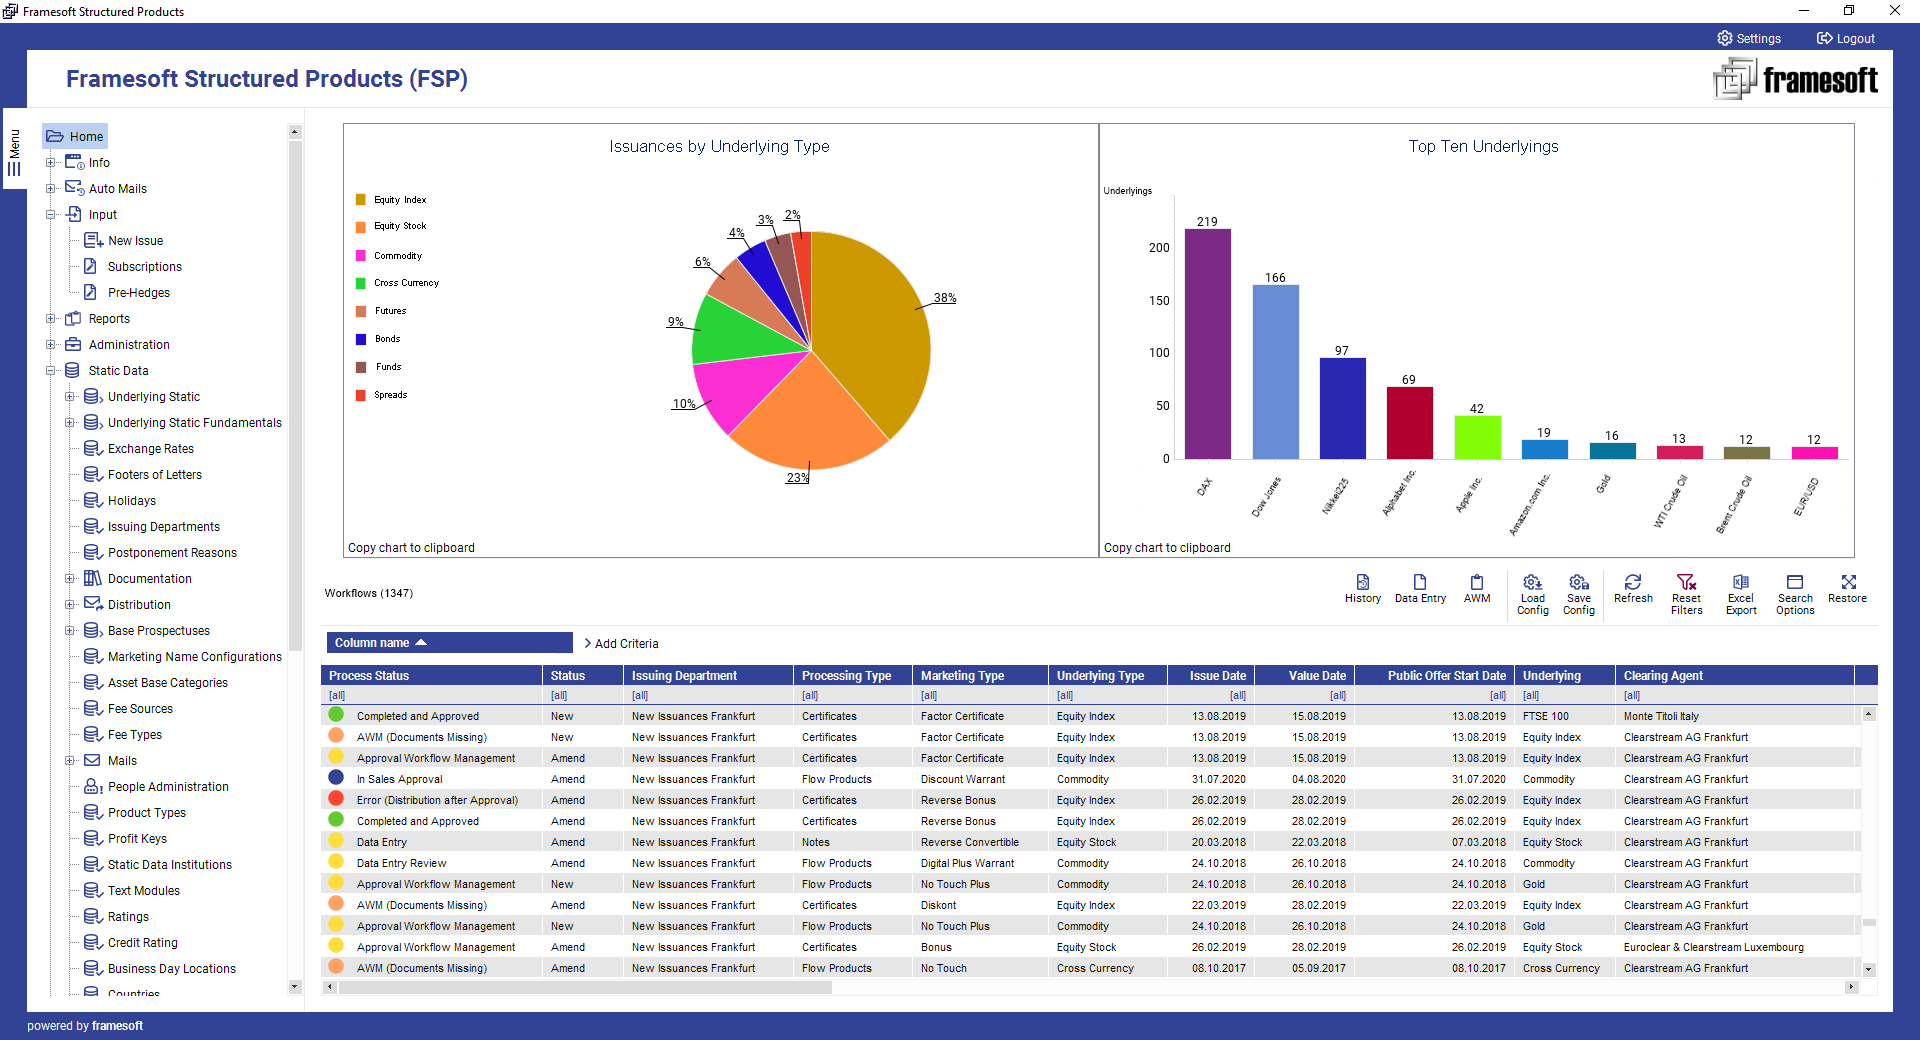Expand the Info tree node
The width and height of the screenshot is (1920, 1040).
click(50, 162)
